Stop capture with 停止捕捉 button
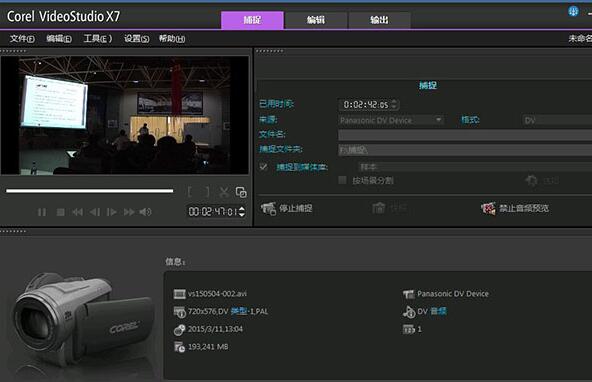 click(x=287, y=208)
